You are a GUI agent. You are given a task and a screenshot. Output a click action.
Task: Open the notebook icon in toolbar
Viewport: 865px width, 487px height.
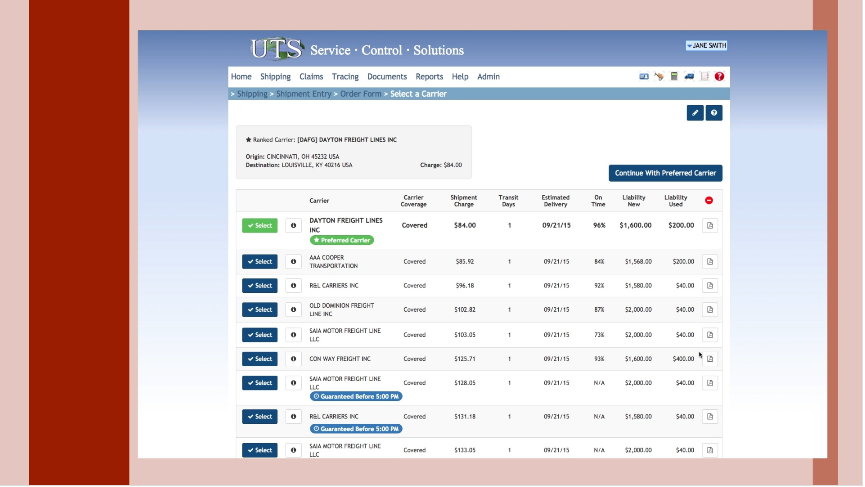[x=704, y=77]
